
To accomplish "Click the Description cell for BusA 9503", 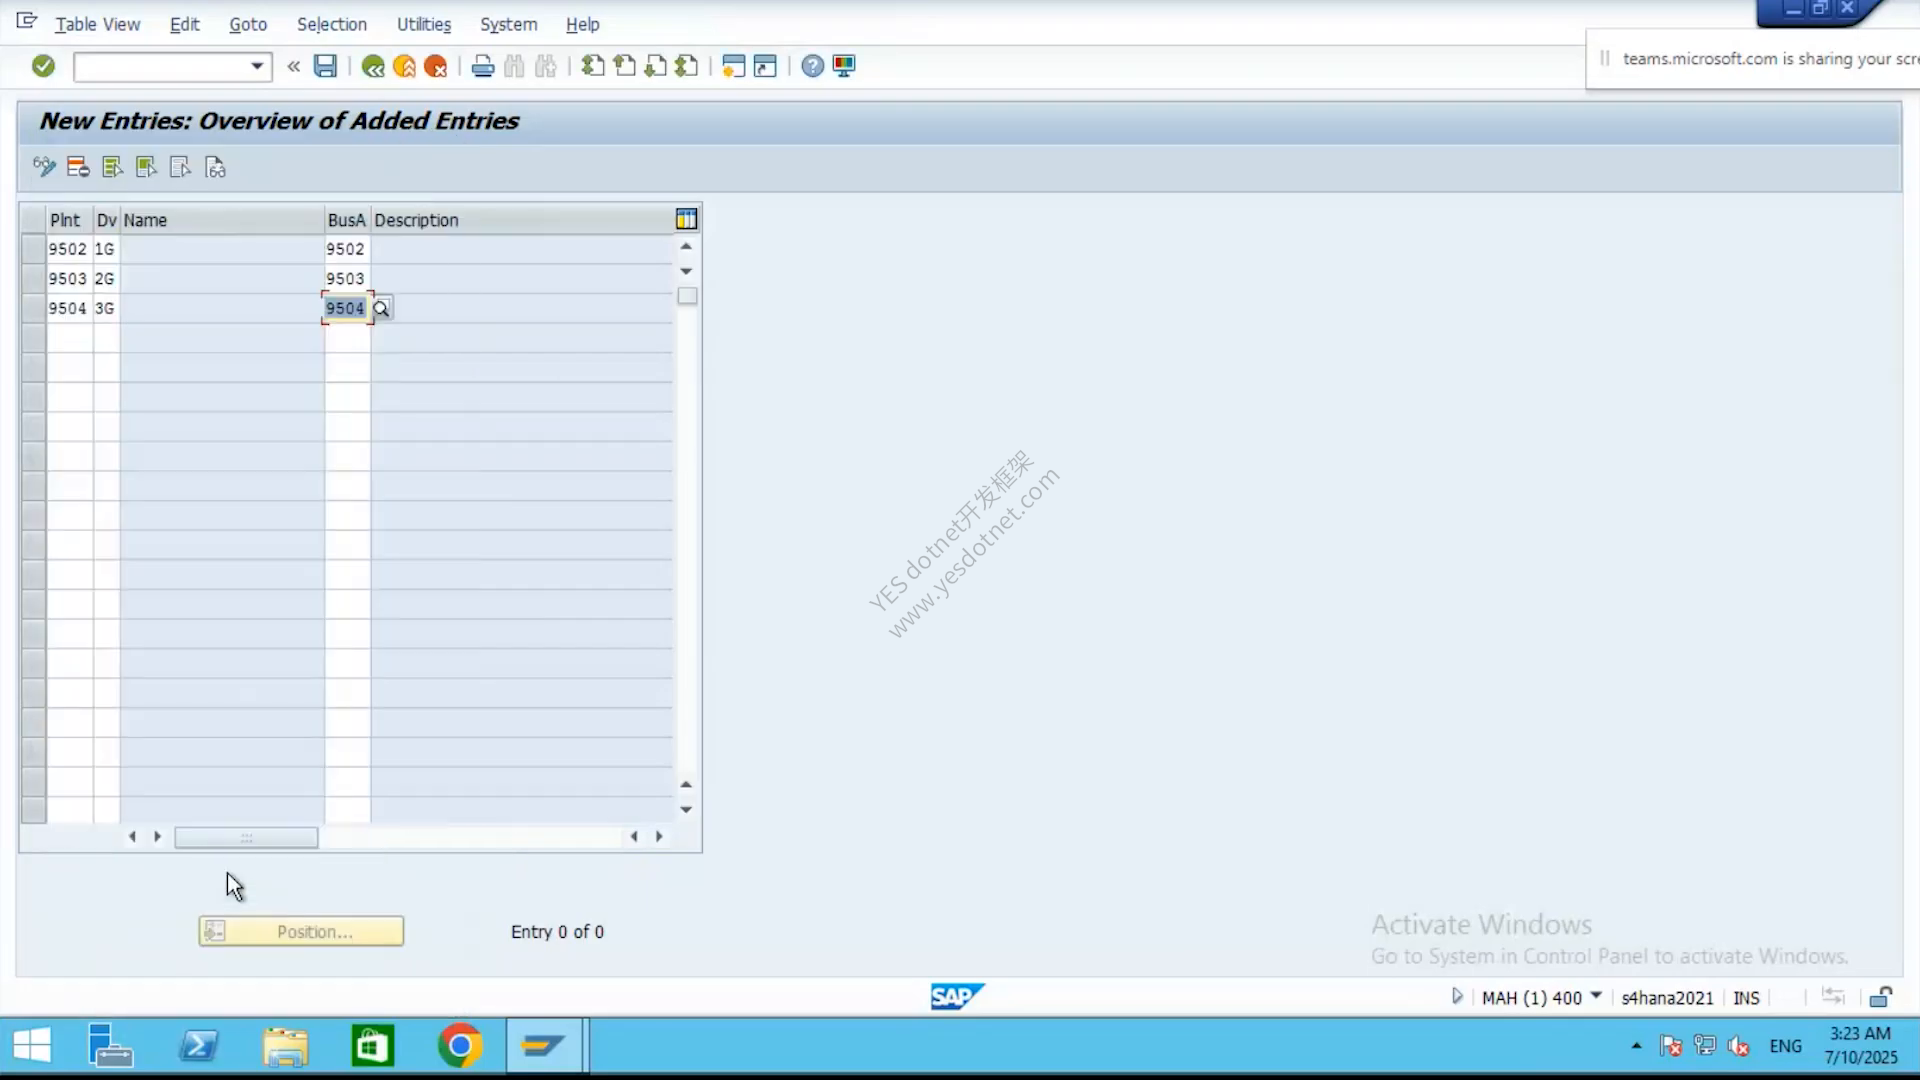I will pyautogui.click(x=522, y=279).
